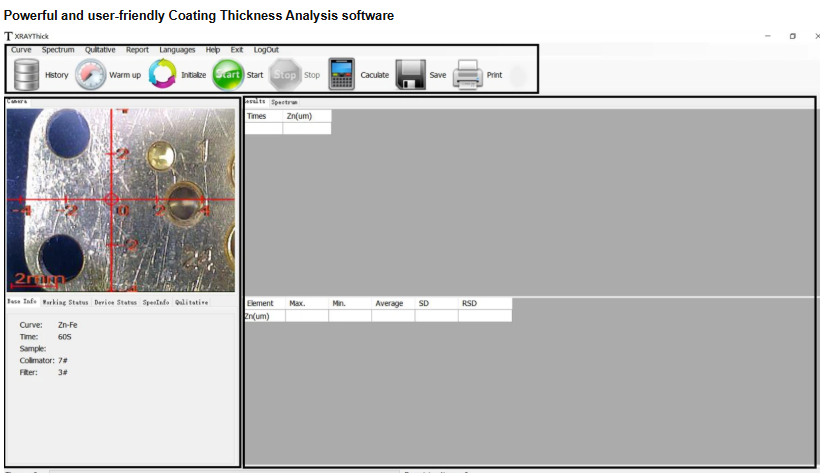Select the empty cell under Zn(um) column
The height and width of the screenshot is (473, 823).
point(306,128)
